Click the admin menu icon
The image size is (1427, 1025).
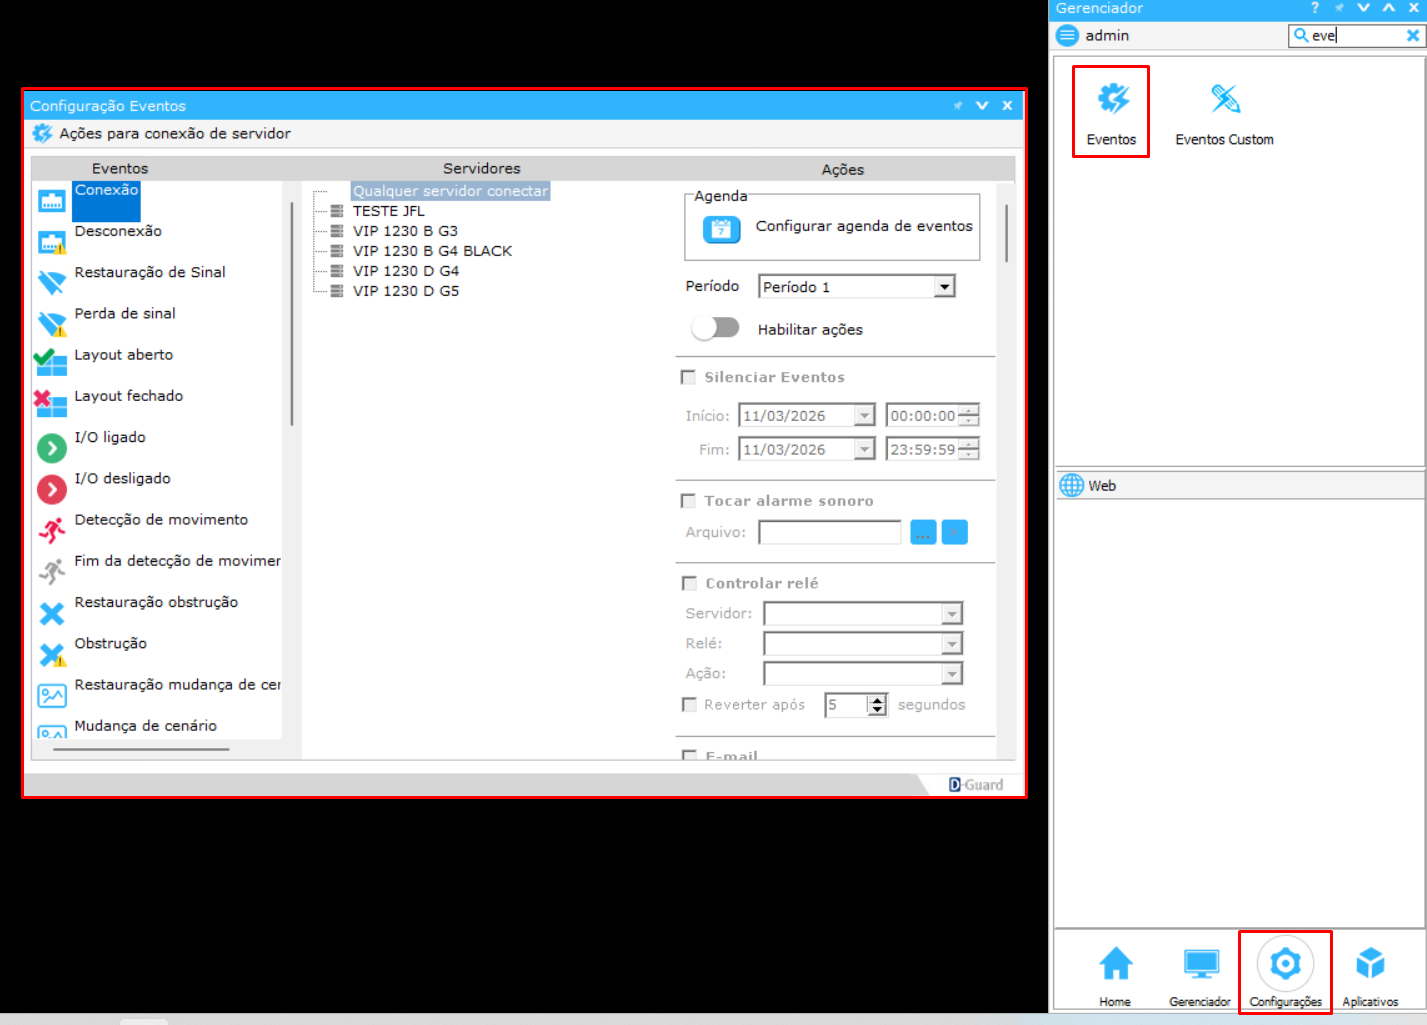point(1068,36)
